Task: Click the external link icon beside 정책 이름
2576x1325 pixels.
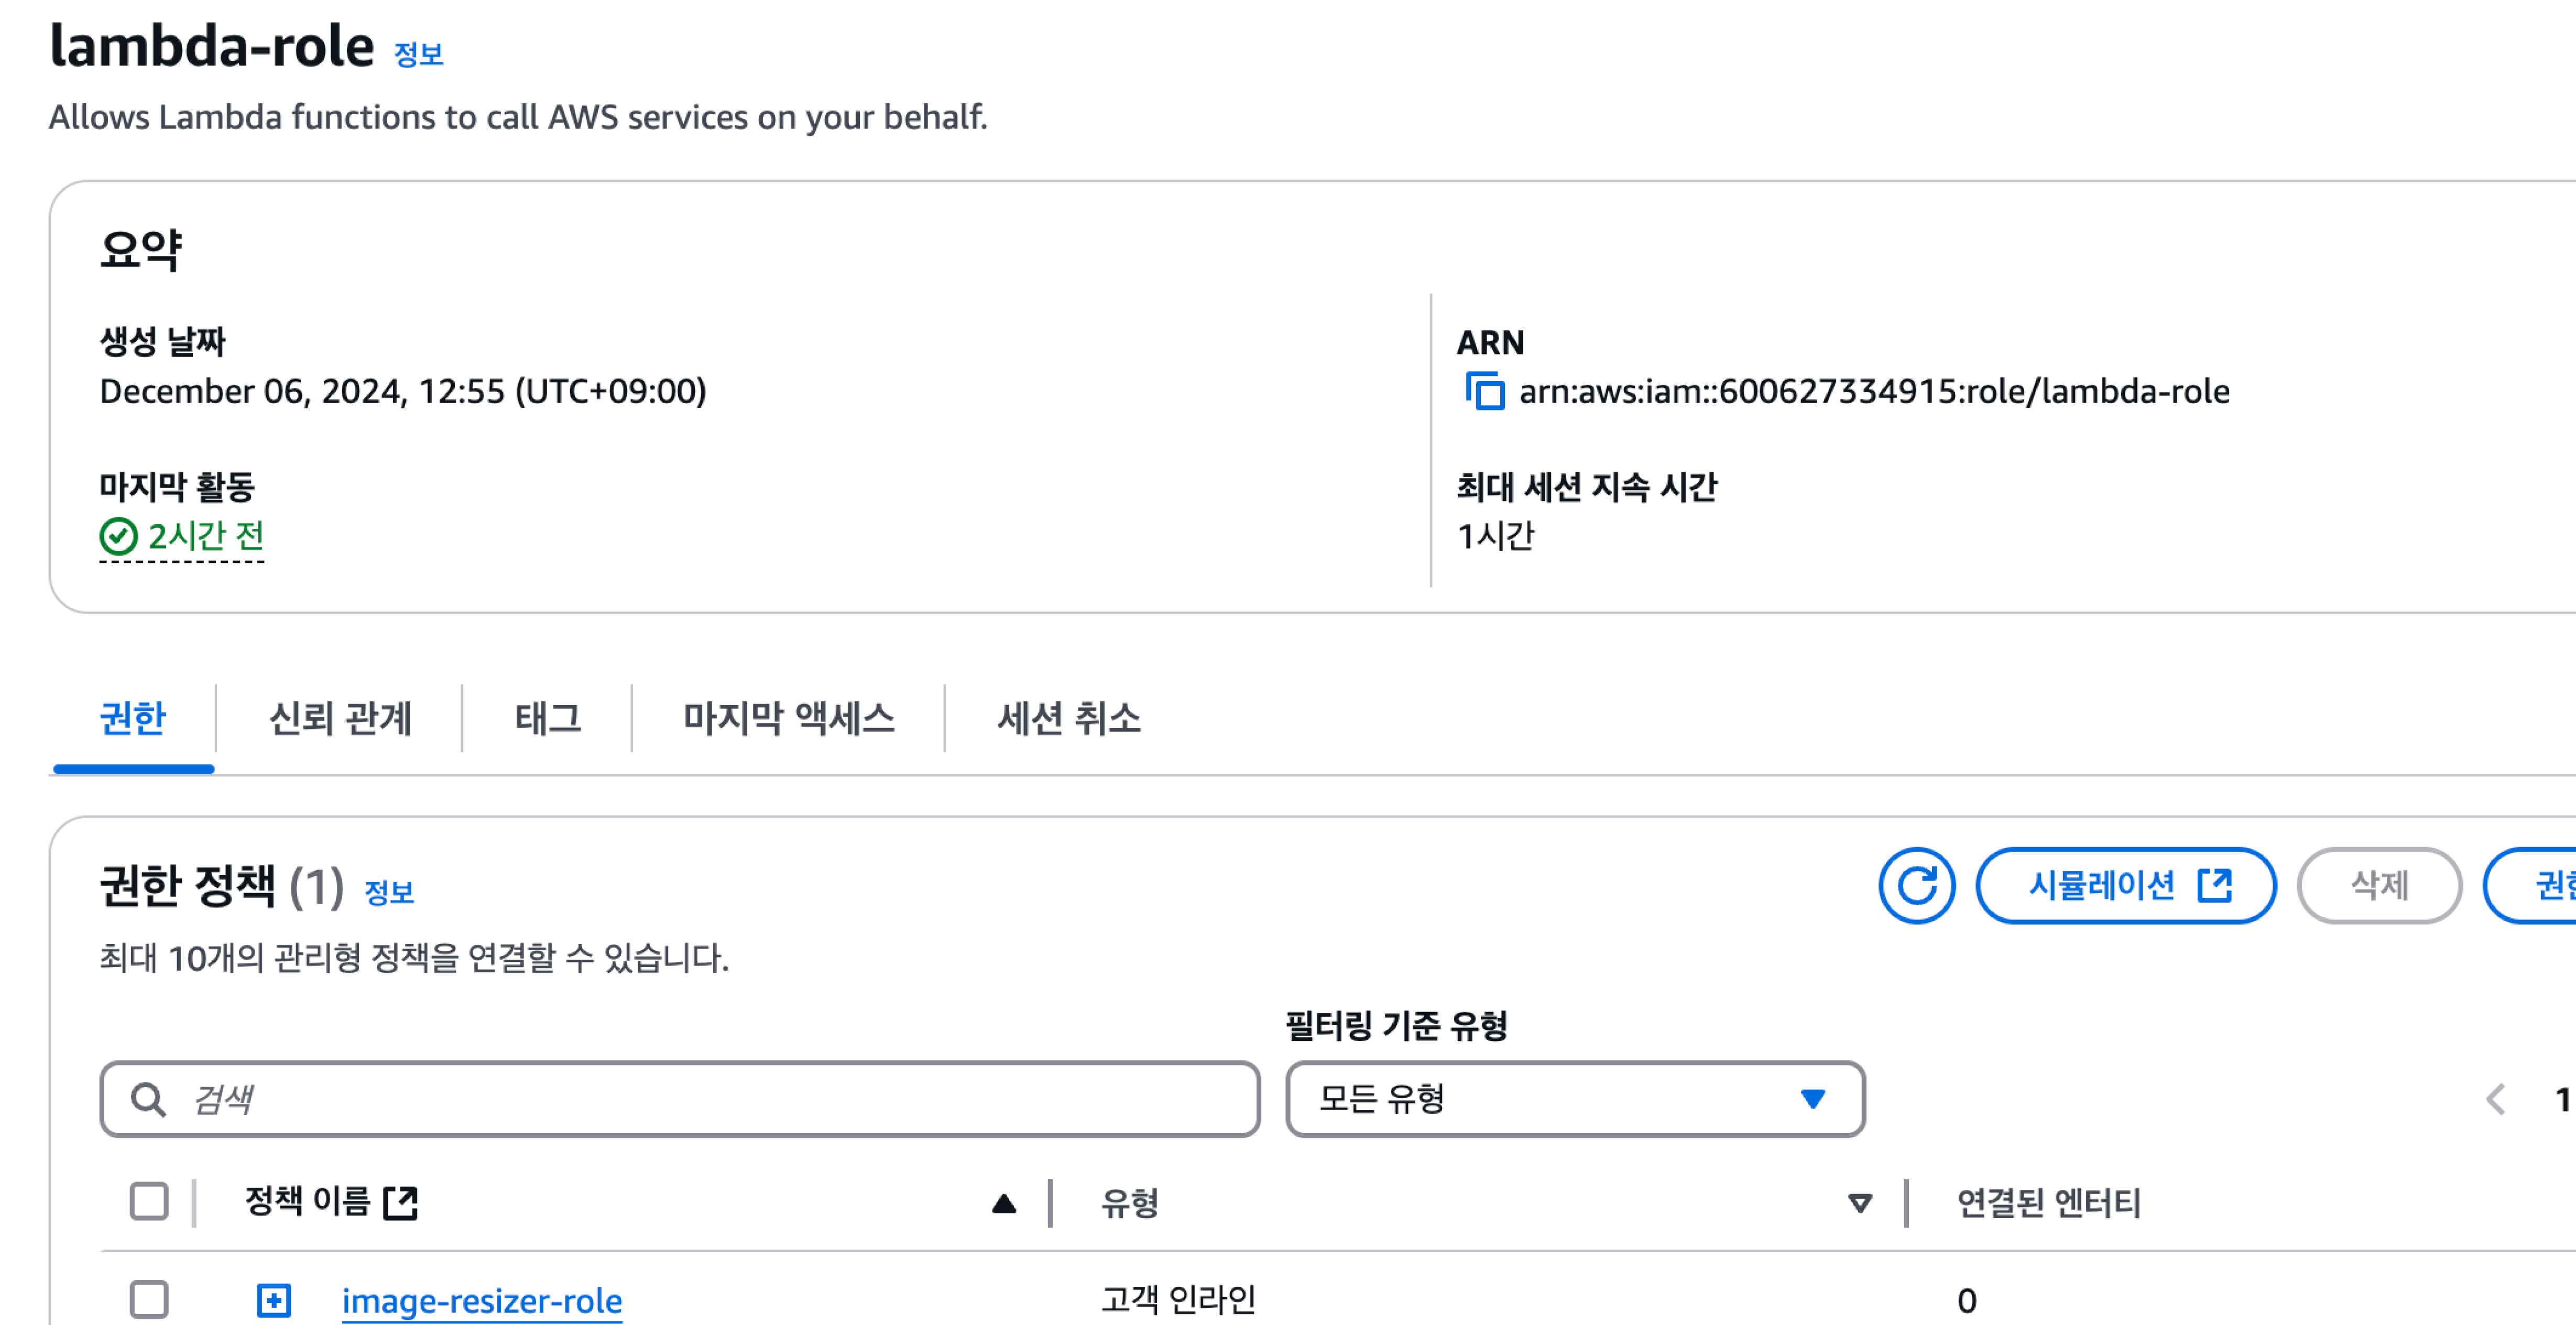Action: click(401, 1202)
